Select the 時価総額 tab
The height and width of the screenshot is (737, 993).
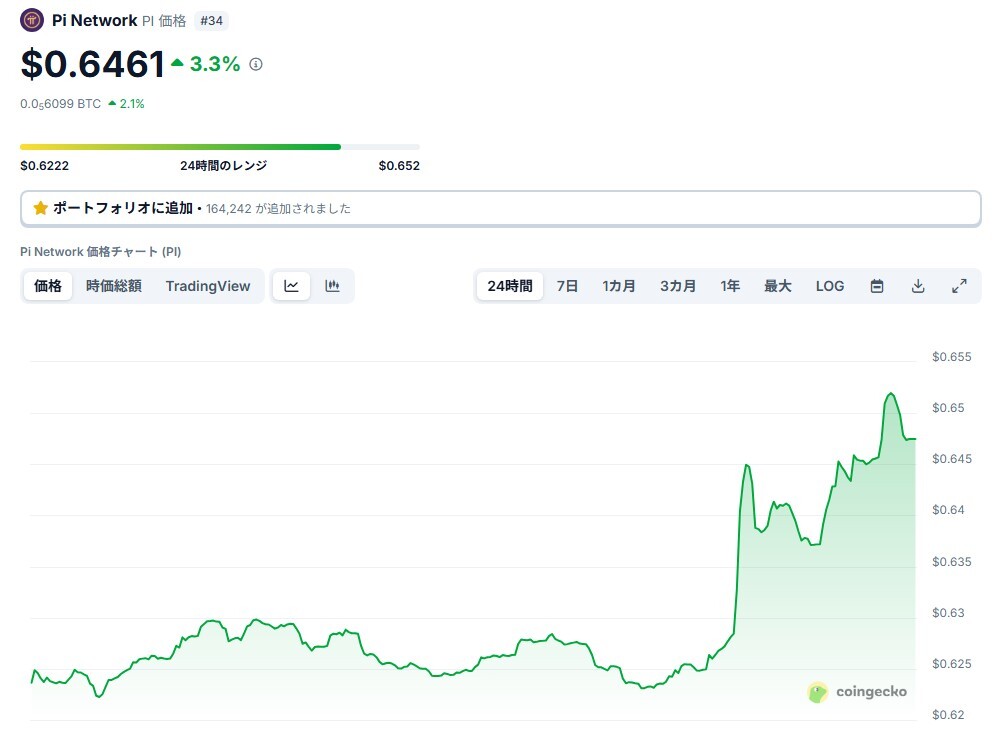(x=114, y=286)
